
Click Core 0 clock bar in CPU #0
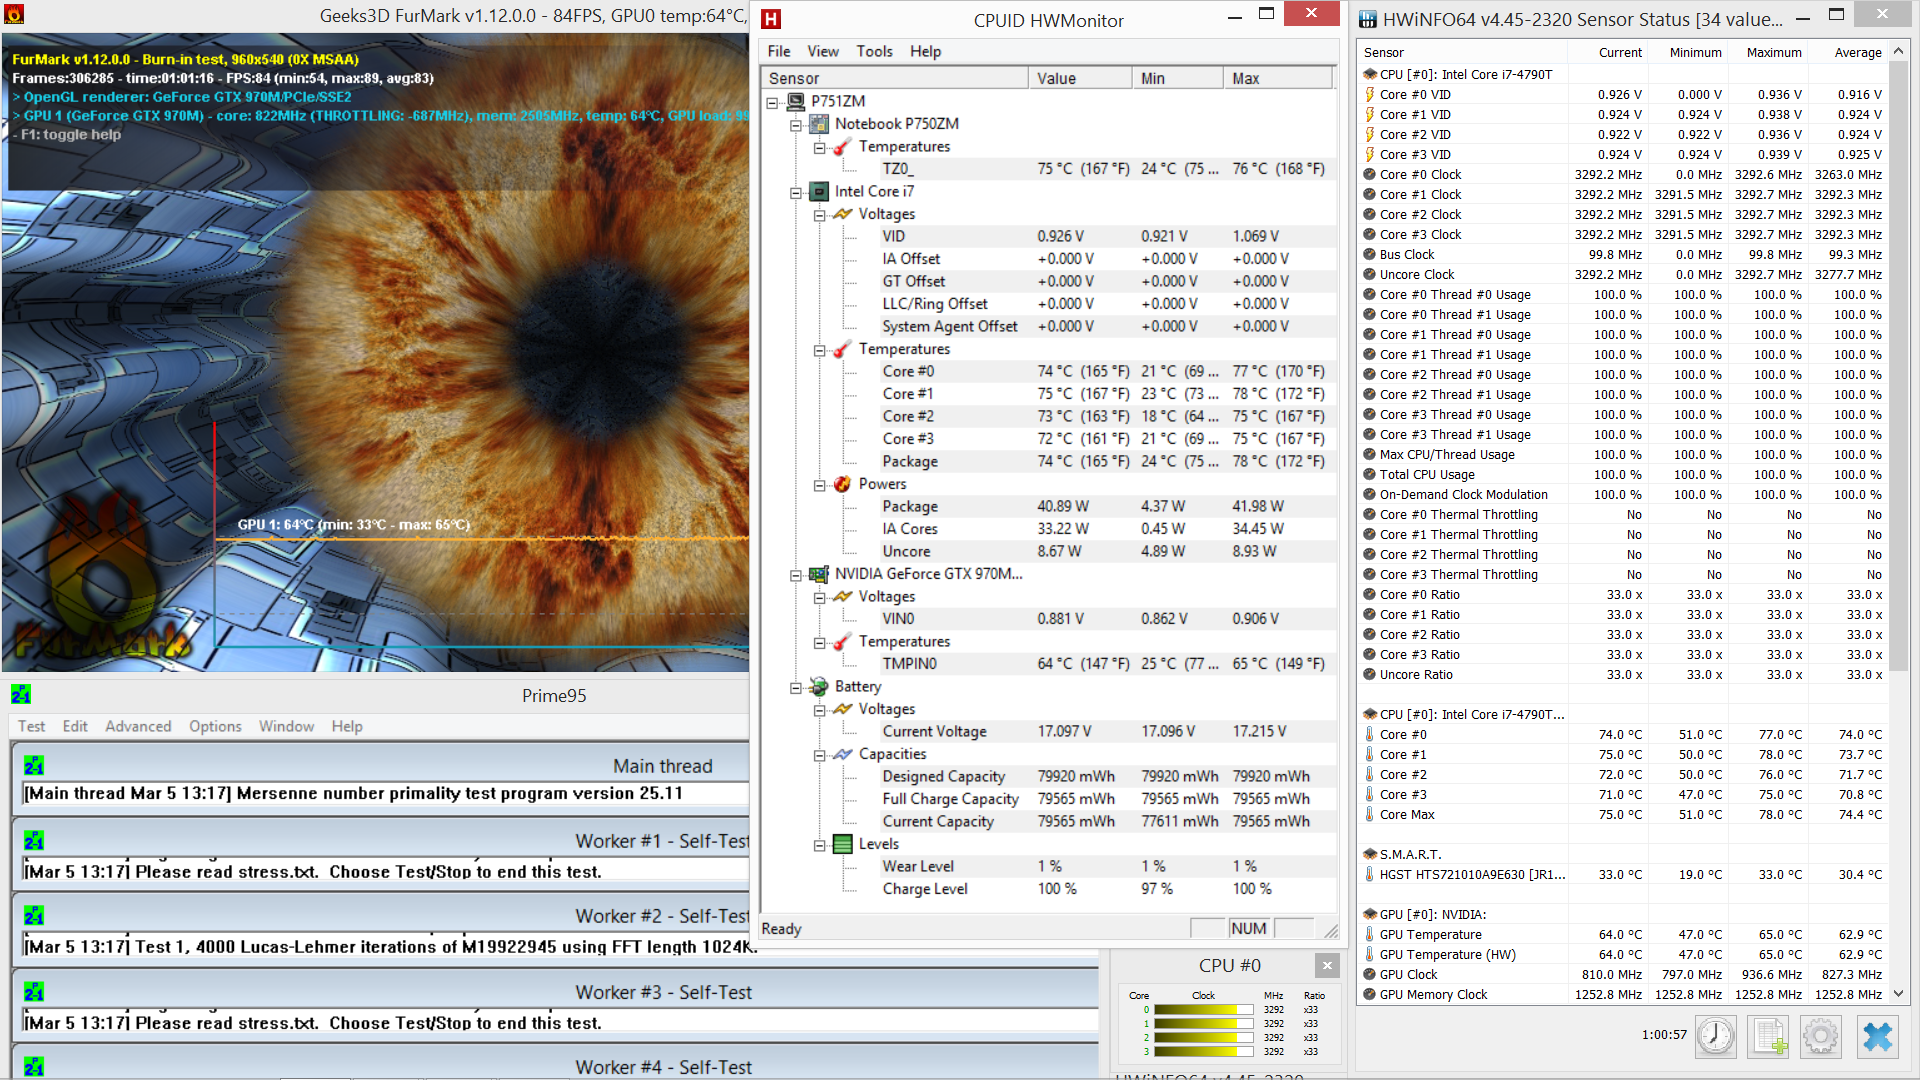(1204, 1010)
